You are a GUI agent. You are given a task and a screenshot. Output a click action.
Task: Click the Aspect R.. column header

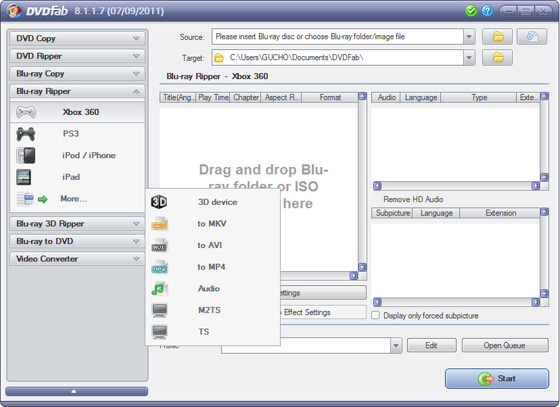click(281, 97)
